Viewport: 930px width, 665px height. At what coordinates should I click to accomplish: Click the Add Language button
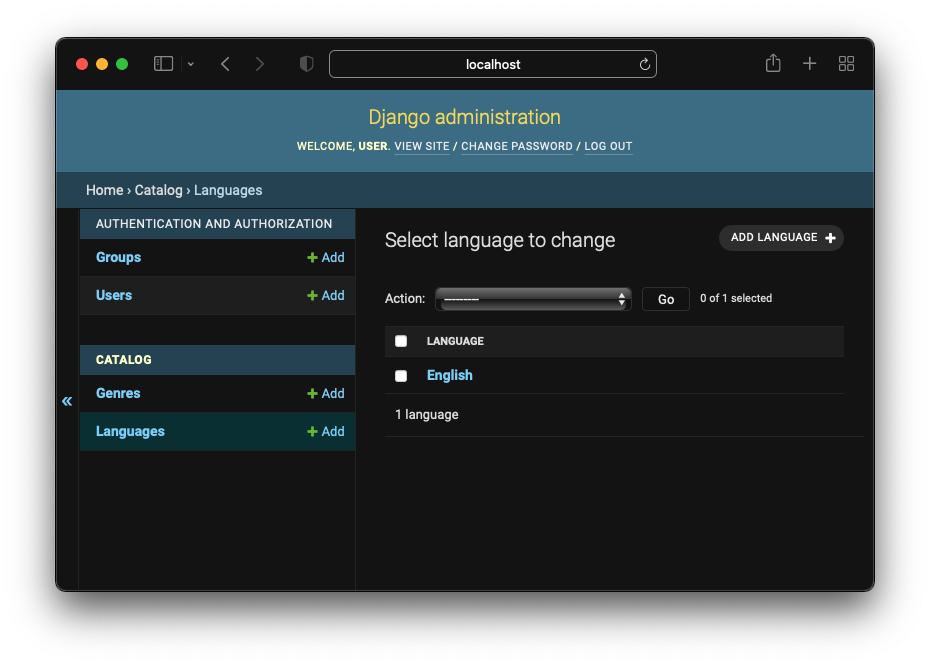tap(781, 238)
